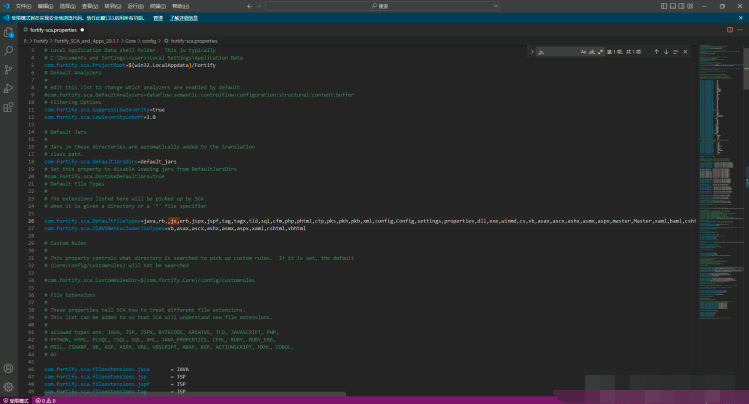Open the 查看(V) menu
Image resolution: width=749 pixels, height=404 pixels.
pos(90,6)
